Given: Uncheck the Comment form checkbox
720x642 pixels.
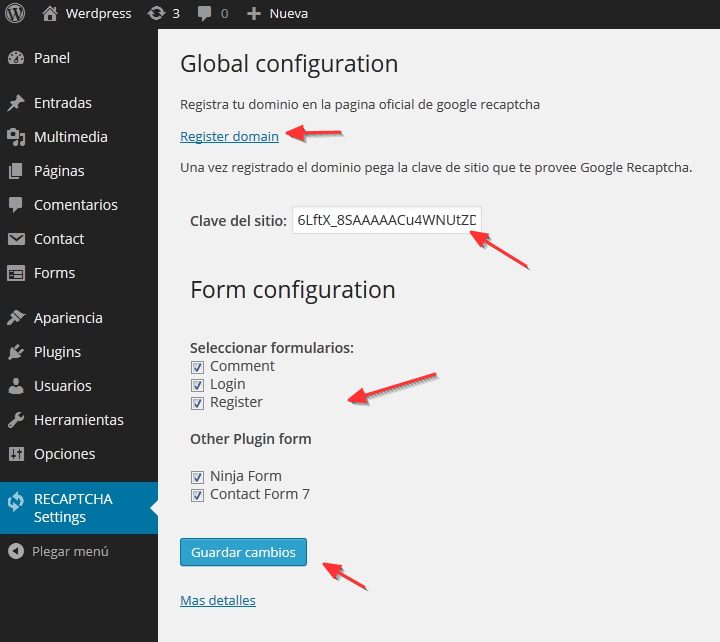Looking at the screenshot, I should (197, 367).
